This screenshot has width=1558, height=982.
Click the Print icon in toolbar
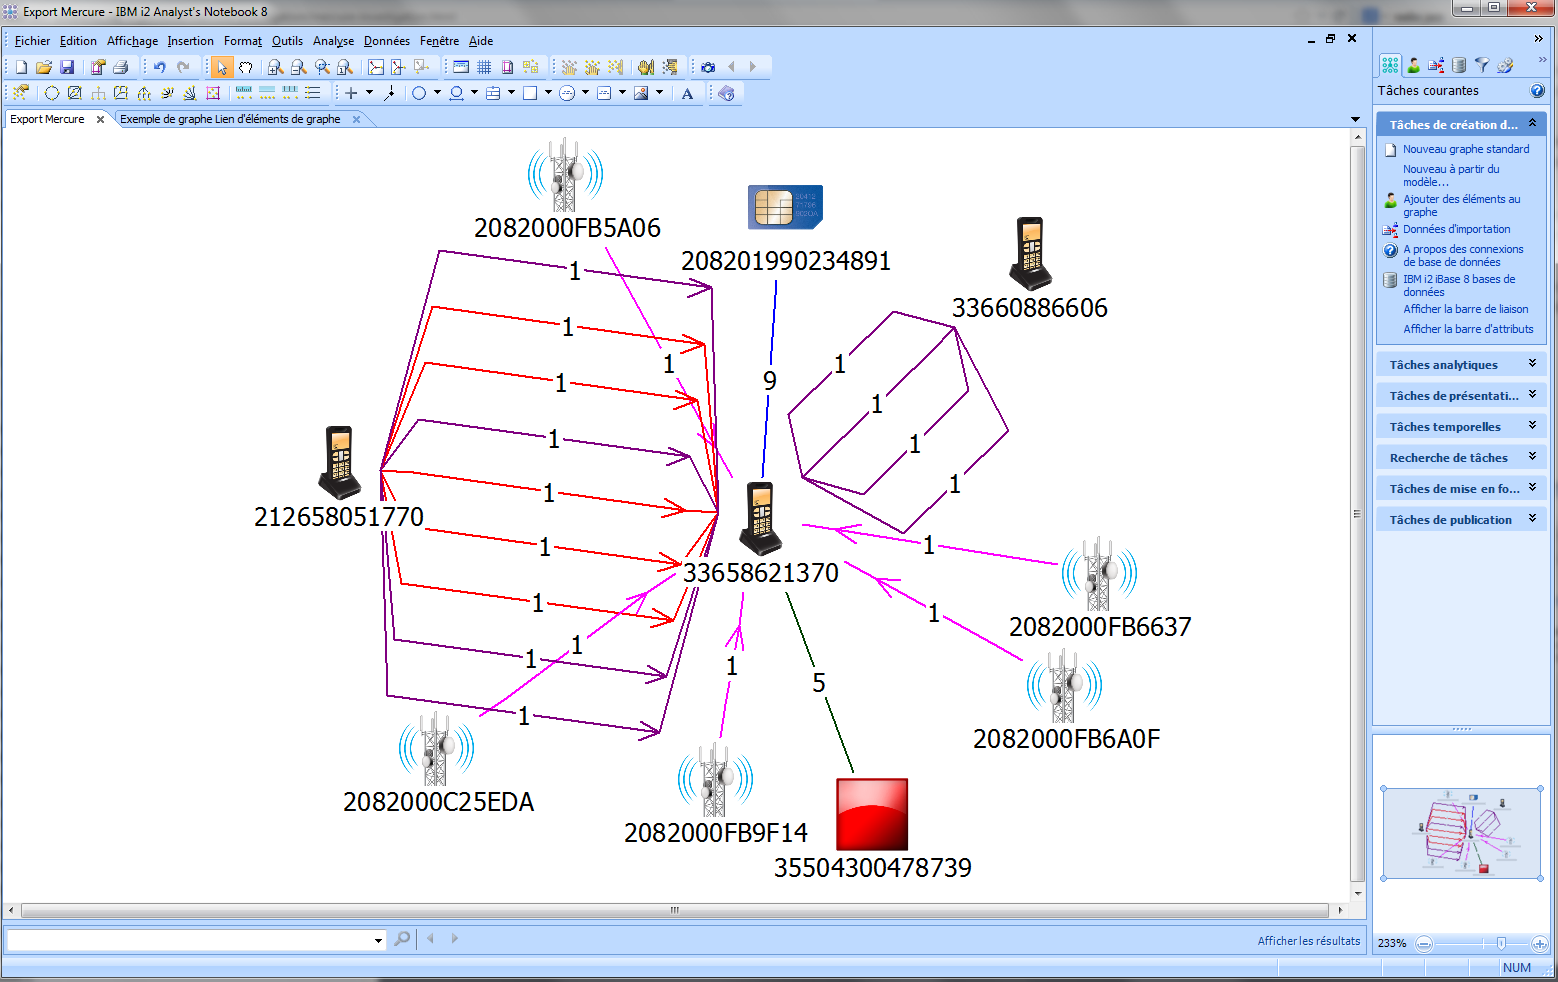point(121,67)
